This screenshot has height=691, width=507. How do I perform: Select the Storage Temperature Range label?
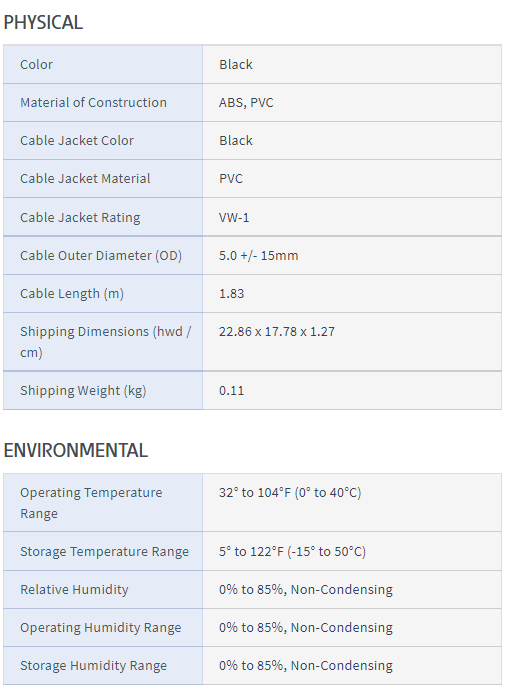[104, 551]
